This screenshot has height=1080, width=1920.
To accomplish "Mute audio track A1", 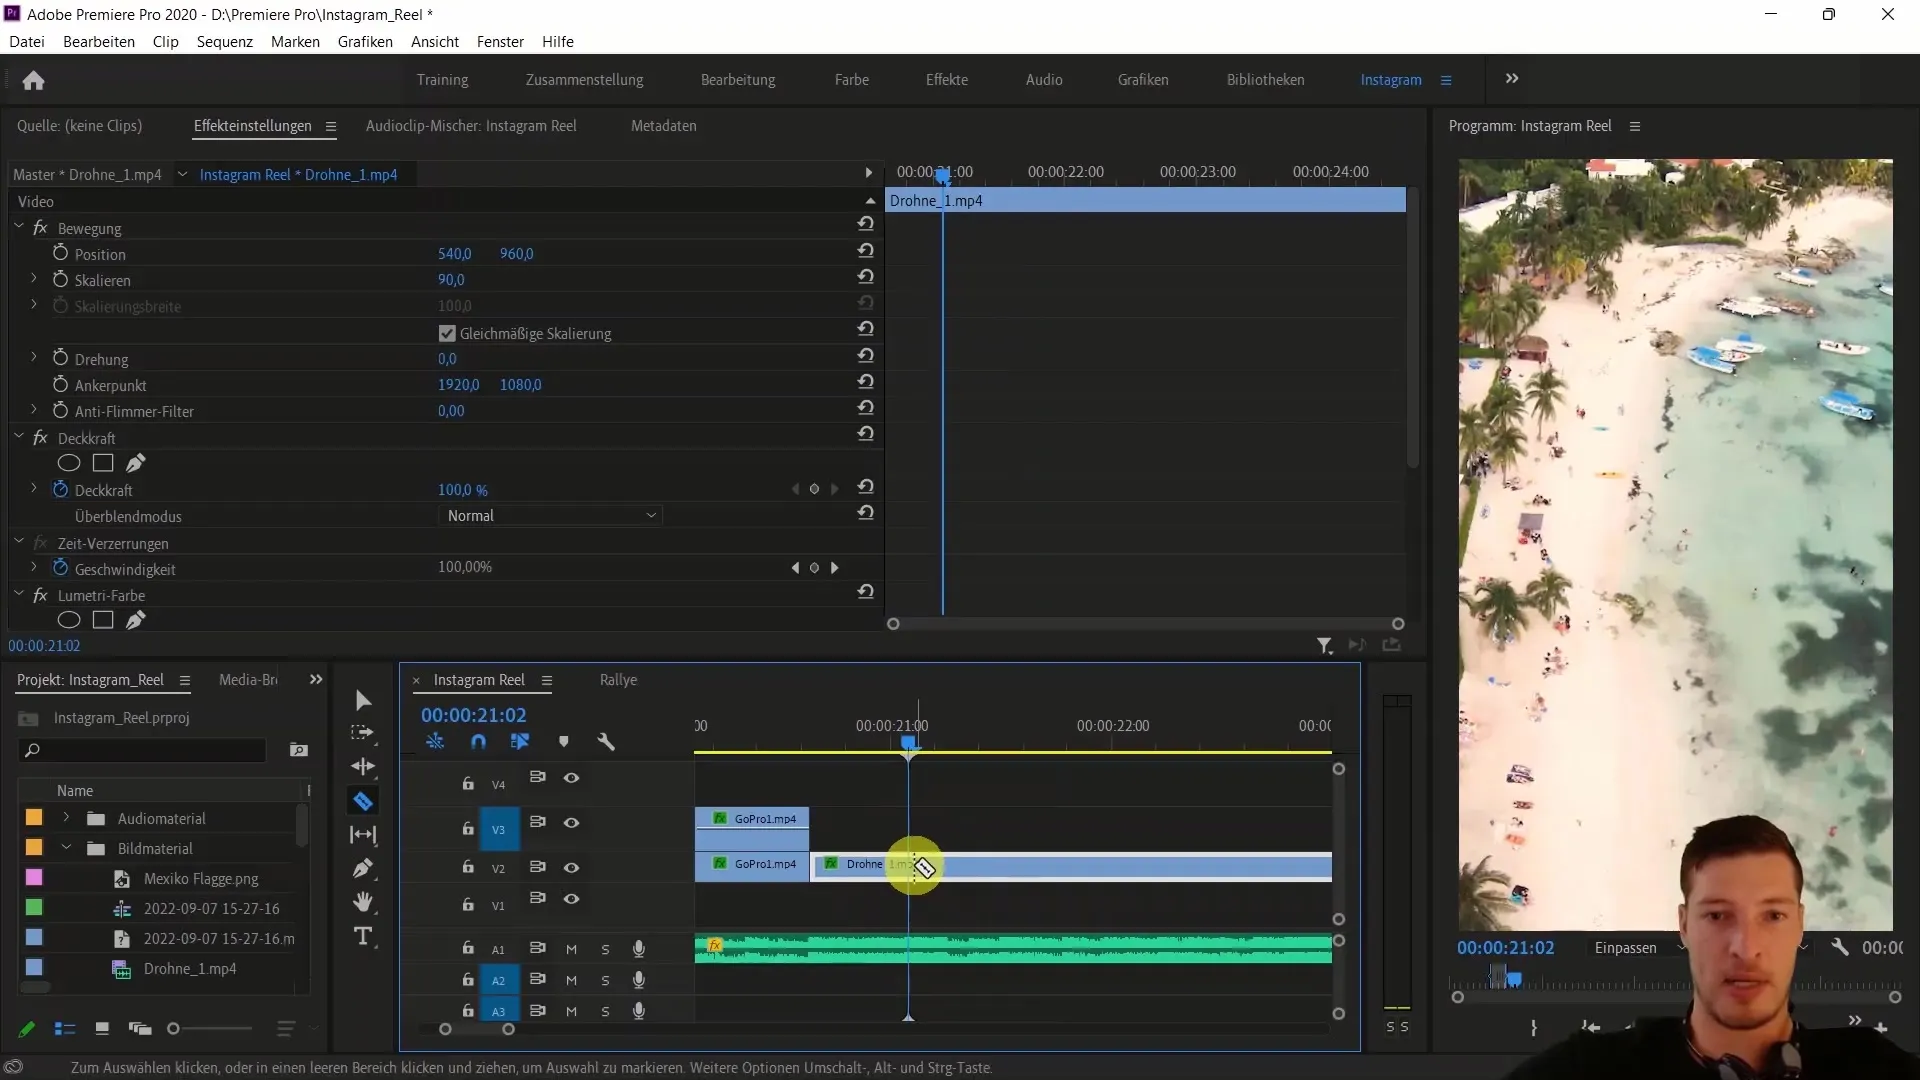I will coord(571,949).
